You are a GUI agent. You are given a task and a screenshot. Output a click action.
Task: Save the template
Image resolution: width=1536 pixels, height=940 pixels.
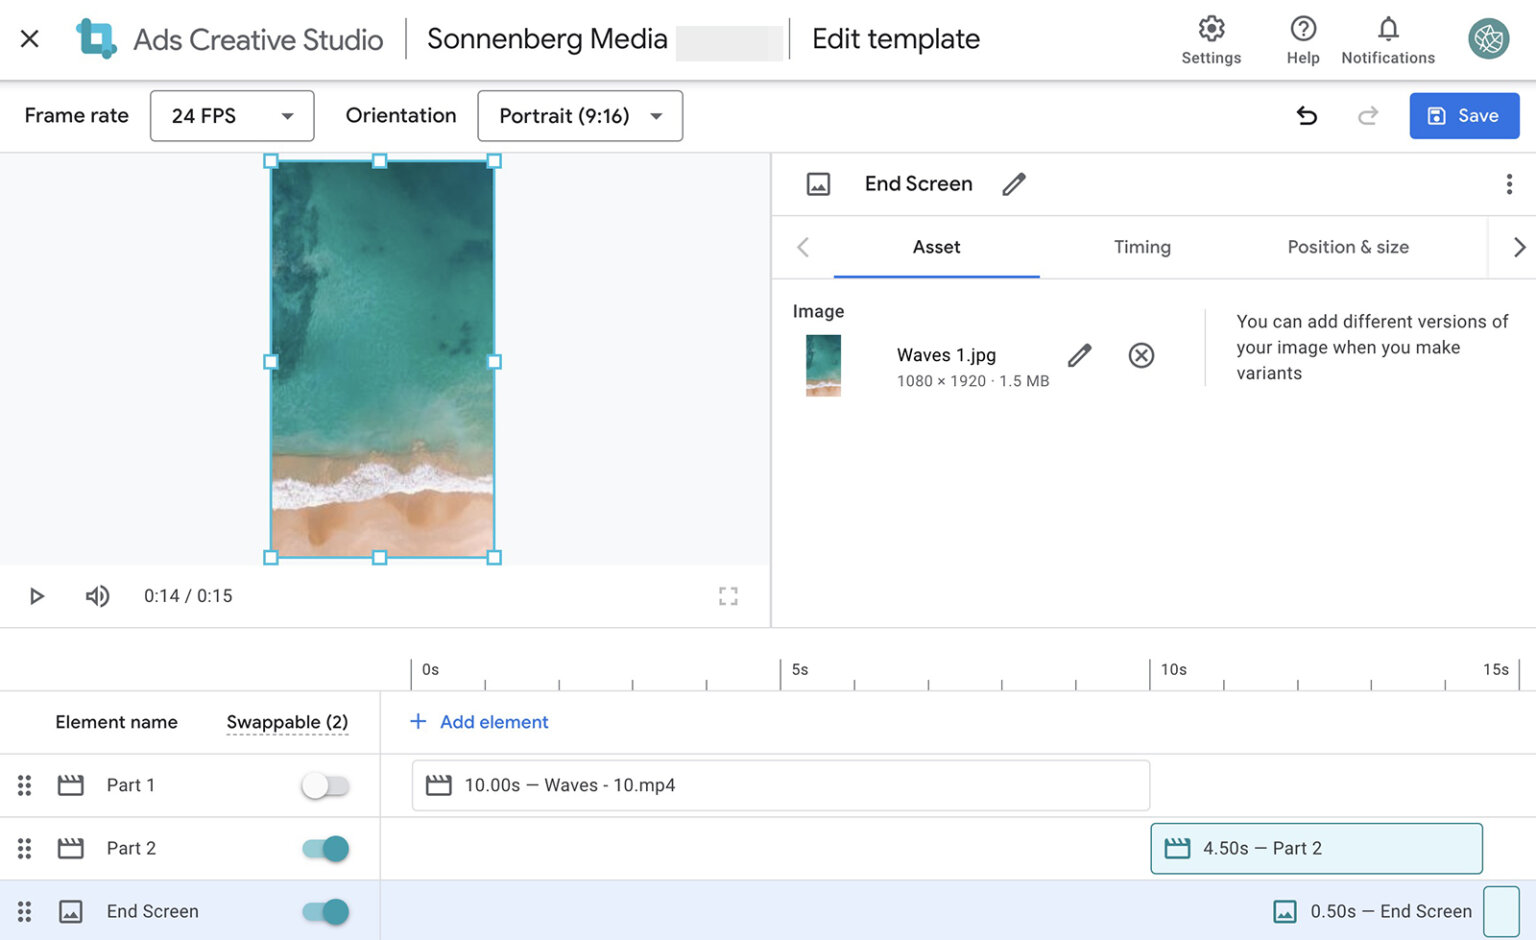[1464, 116]
